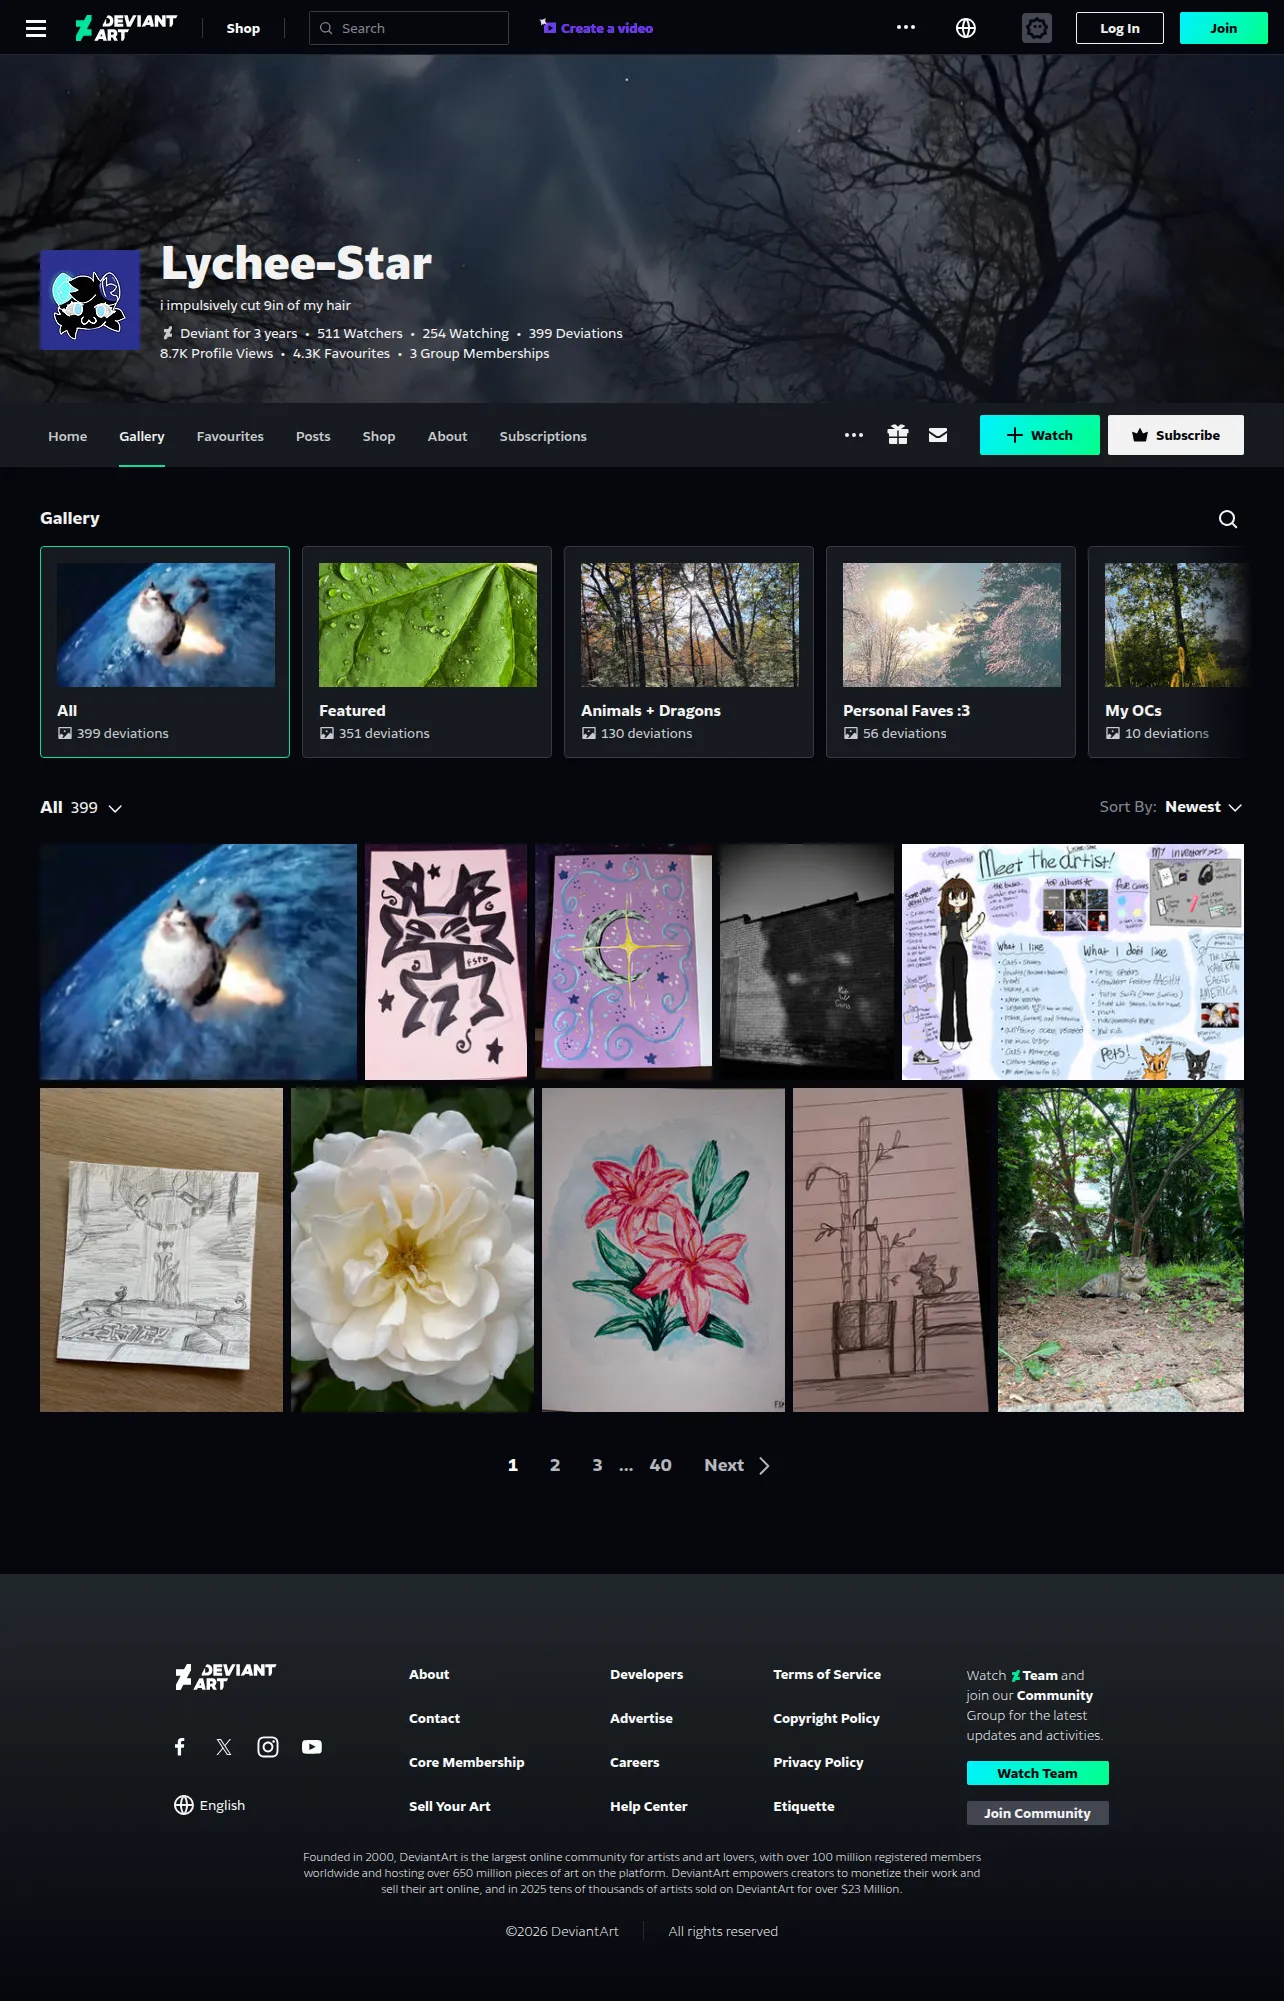
Task: Send a note via envelope icon
Action: (938, 435)
